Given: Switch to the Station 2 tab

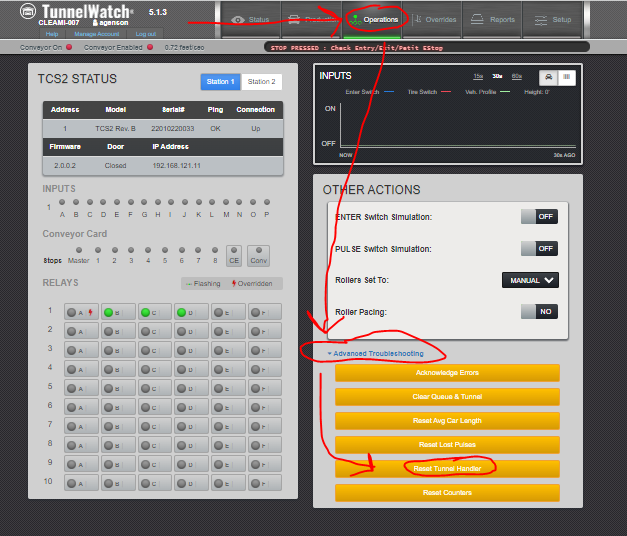Looking at the screenshot, I should pos(260,82).
